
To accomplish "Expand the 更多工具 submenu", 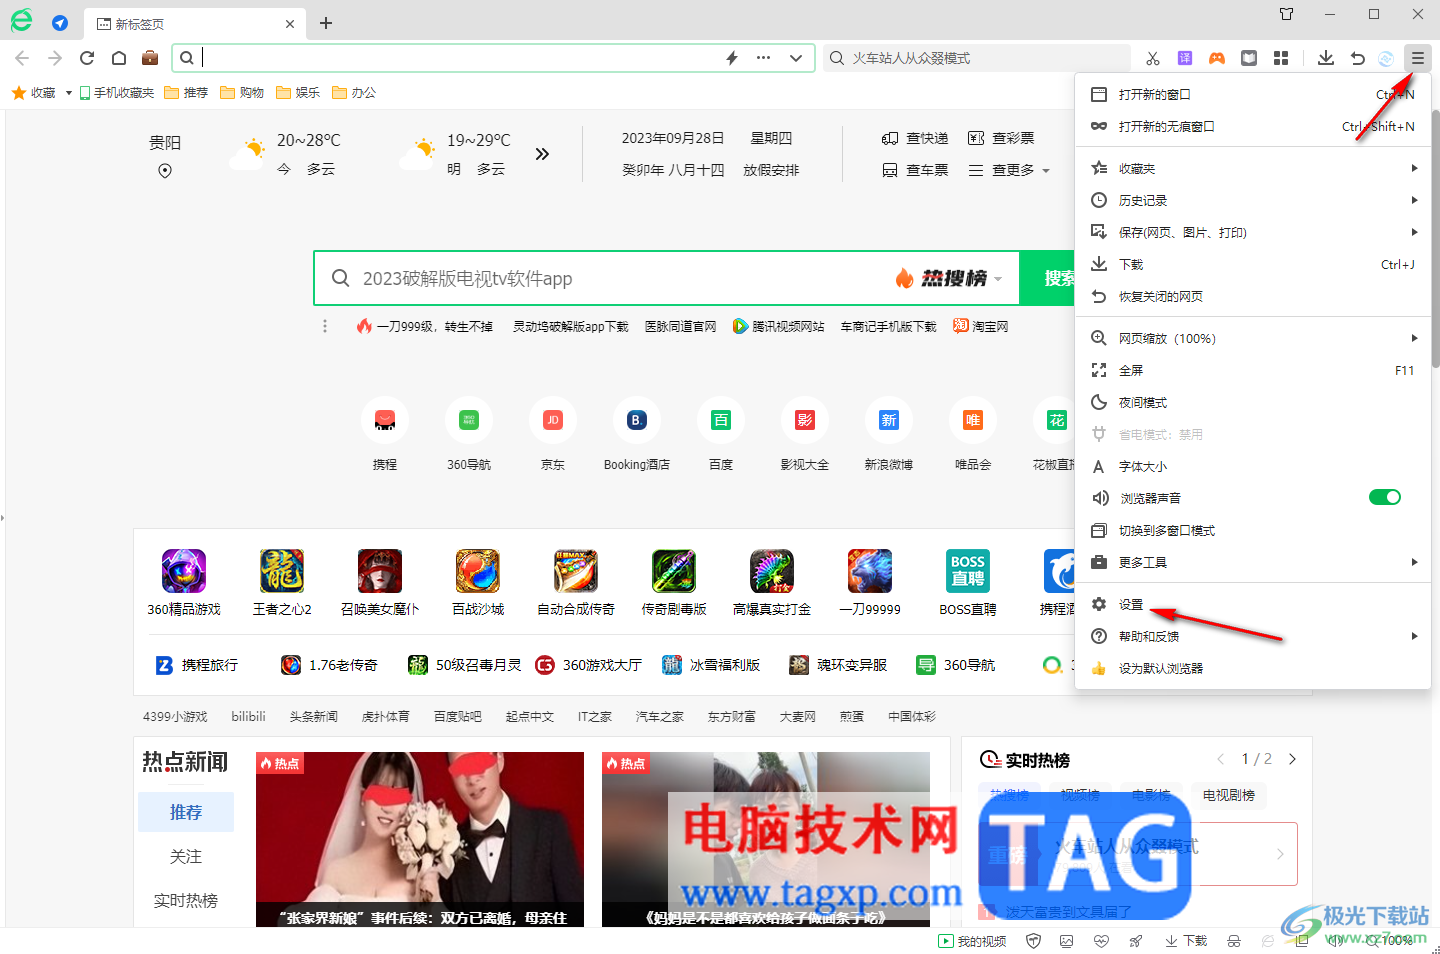I will tap(1414, 562).
